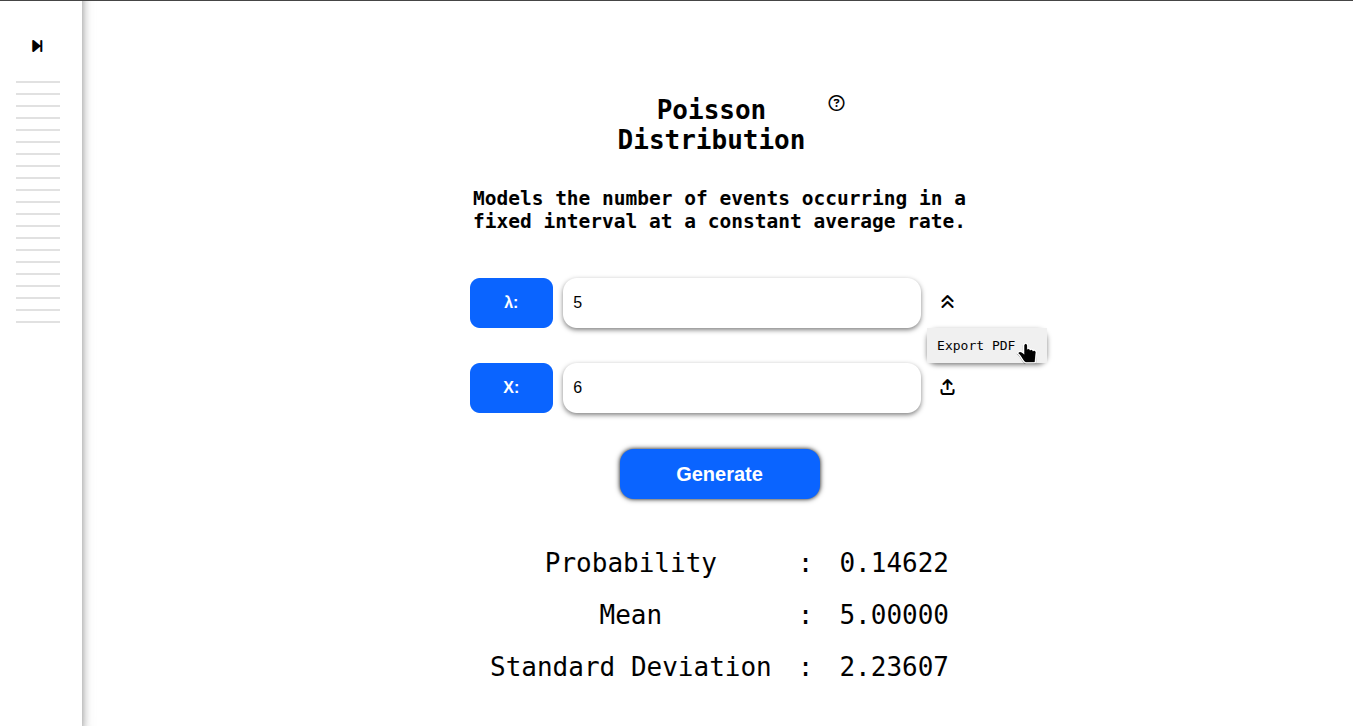Image resolution: width=1353 pixels, height=726 pixels.
Task: Click the Standard Deviation result label
Action: coord(631,667)
